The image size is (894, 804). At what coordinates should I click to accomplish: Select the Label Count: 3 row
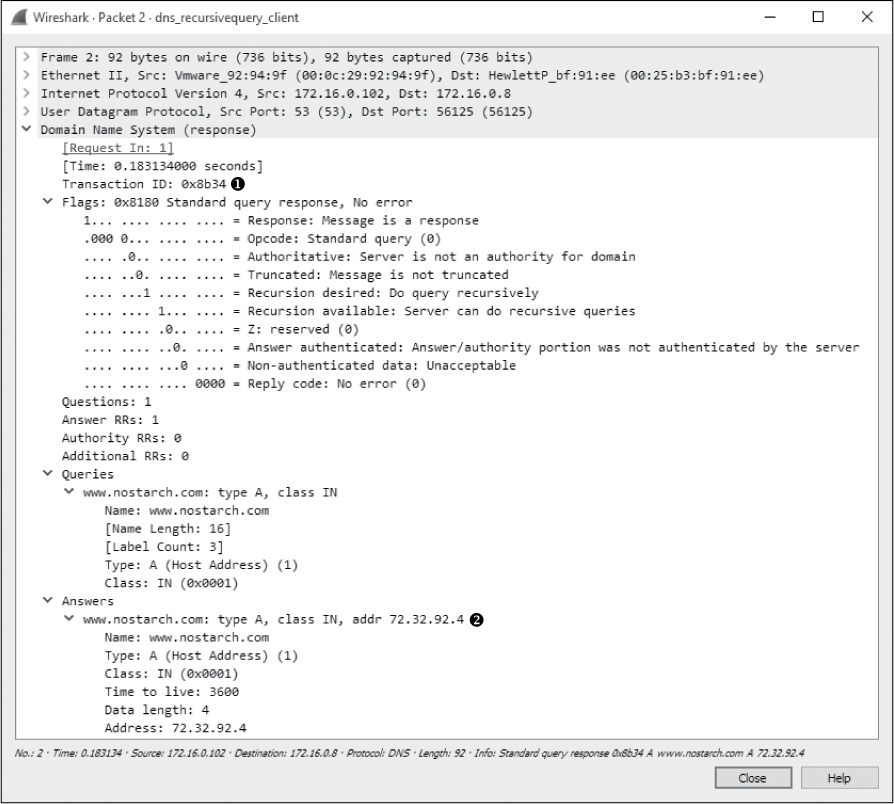point(164,547)
